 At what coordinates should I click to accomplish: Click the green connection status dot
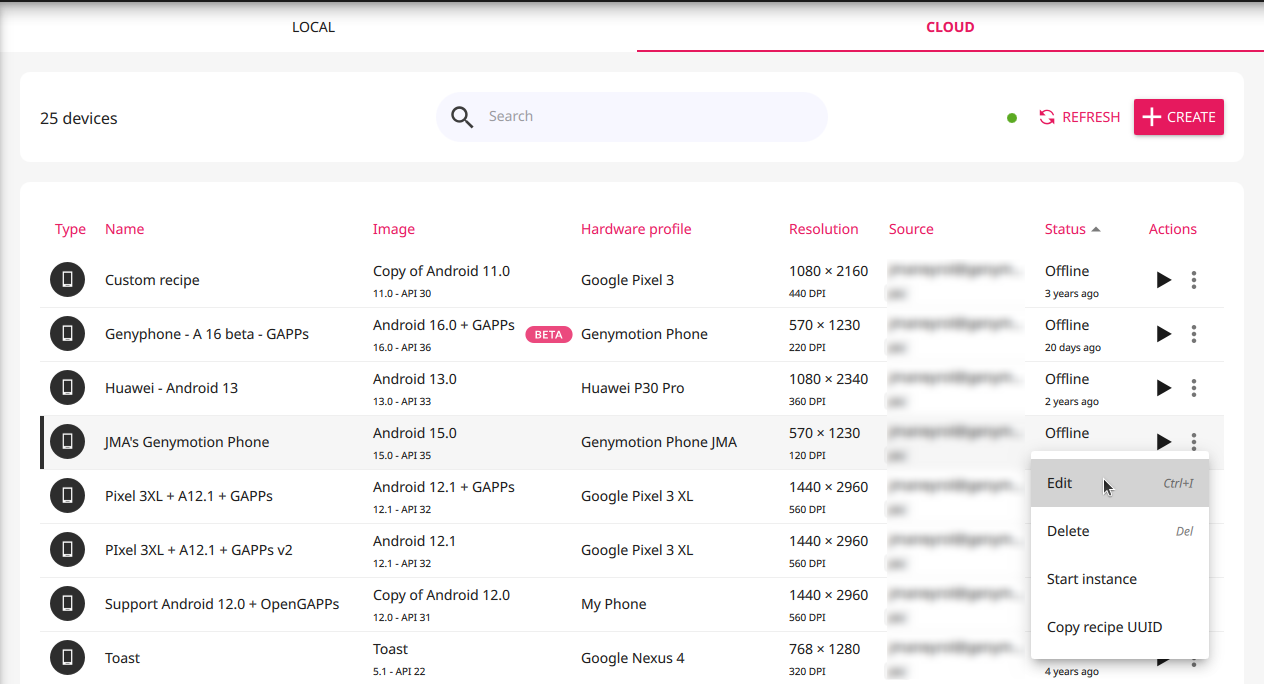click(x=1012, y=118)
